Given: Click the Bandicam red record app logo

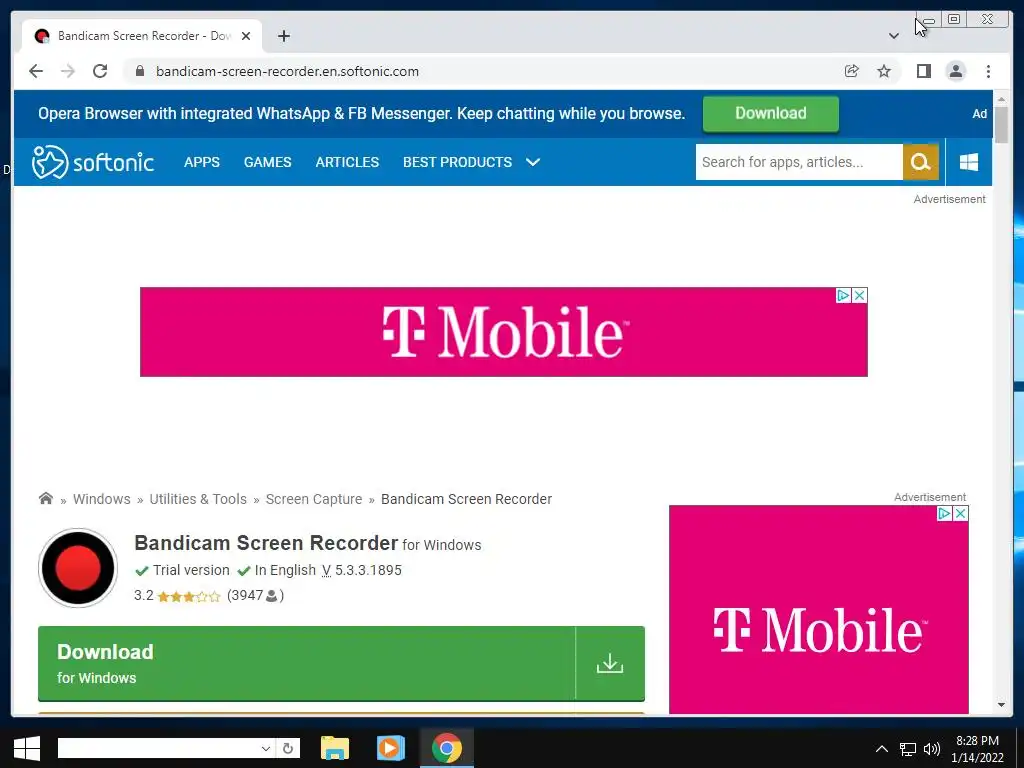Looking at the screenshot, I should coord(78,568).
